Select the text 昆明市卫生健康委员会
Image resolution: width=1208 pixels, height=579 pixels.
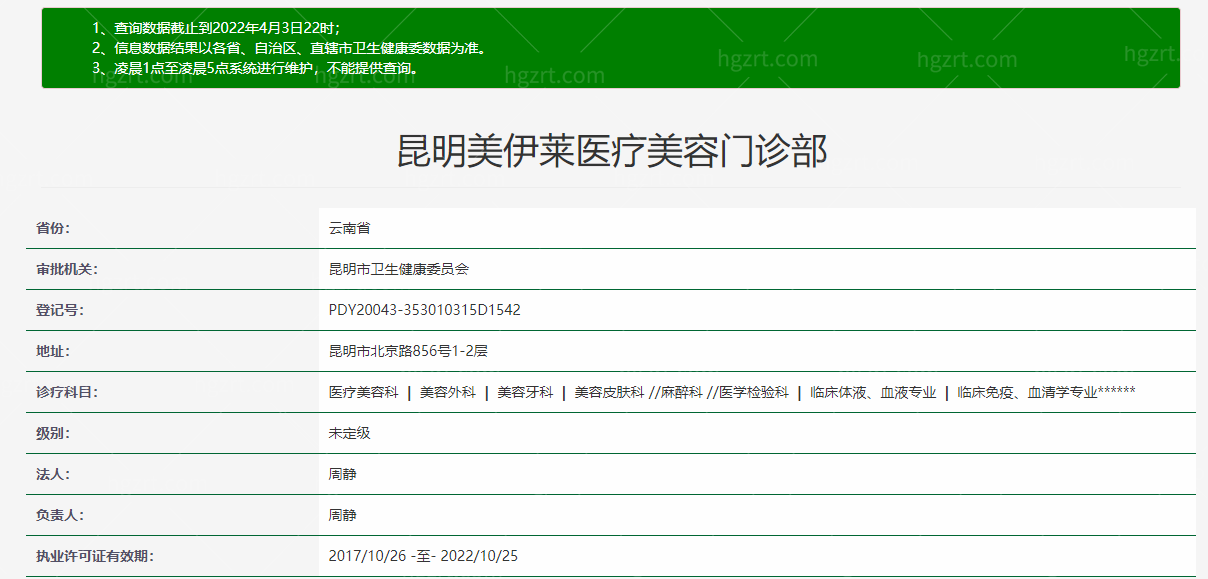399,269
